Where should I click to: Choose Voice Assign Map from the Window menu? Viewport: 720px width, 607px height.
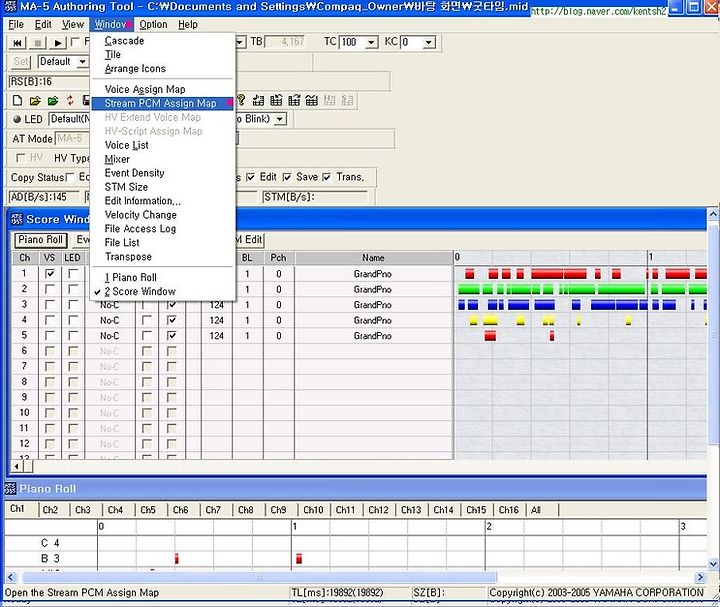pos(163,89)
